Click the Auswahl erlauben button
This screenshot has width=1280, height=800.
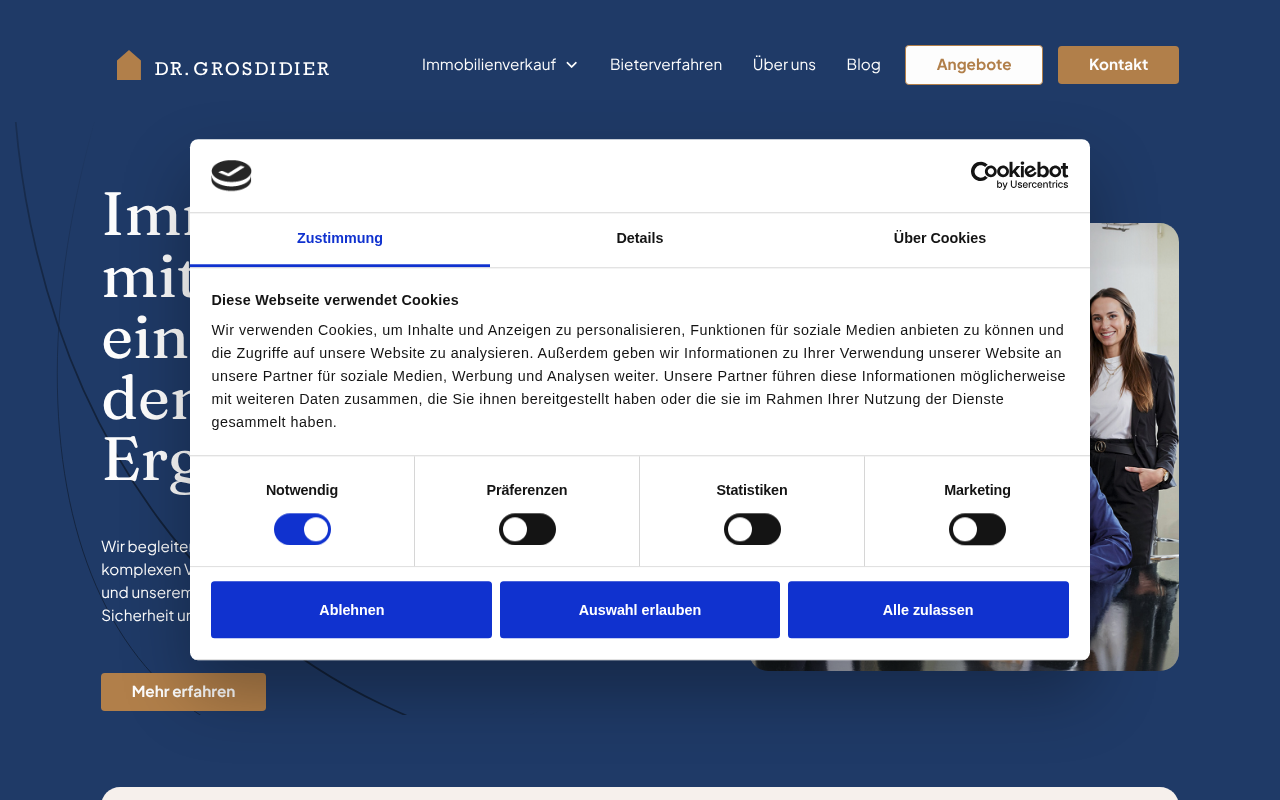click(640, 610)
